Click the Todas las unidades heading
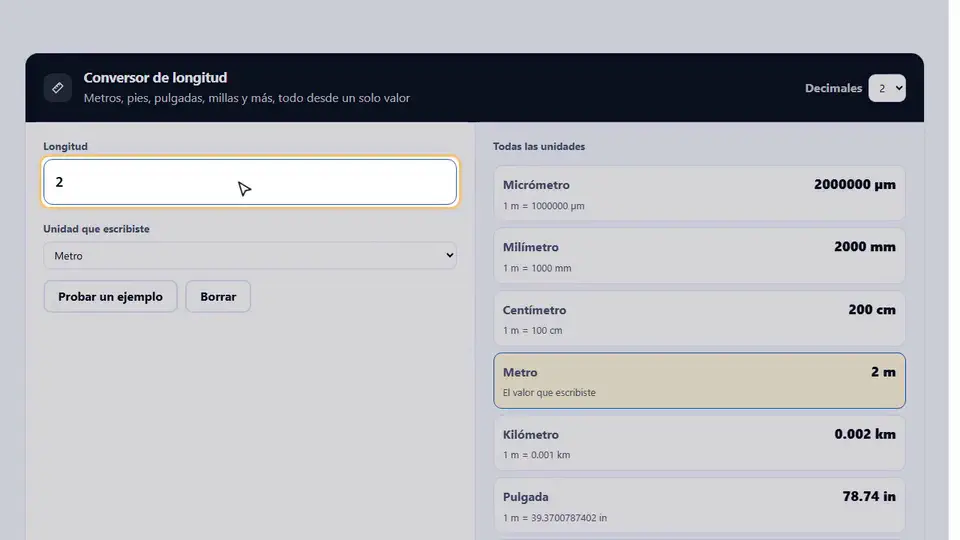This screenshot has width=960, height=540. (x=539, y=146)
